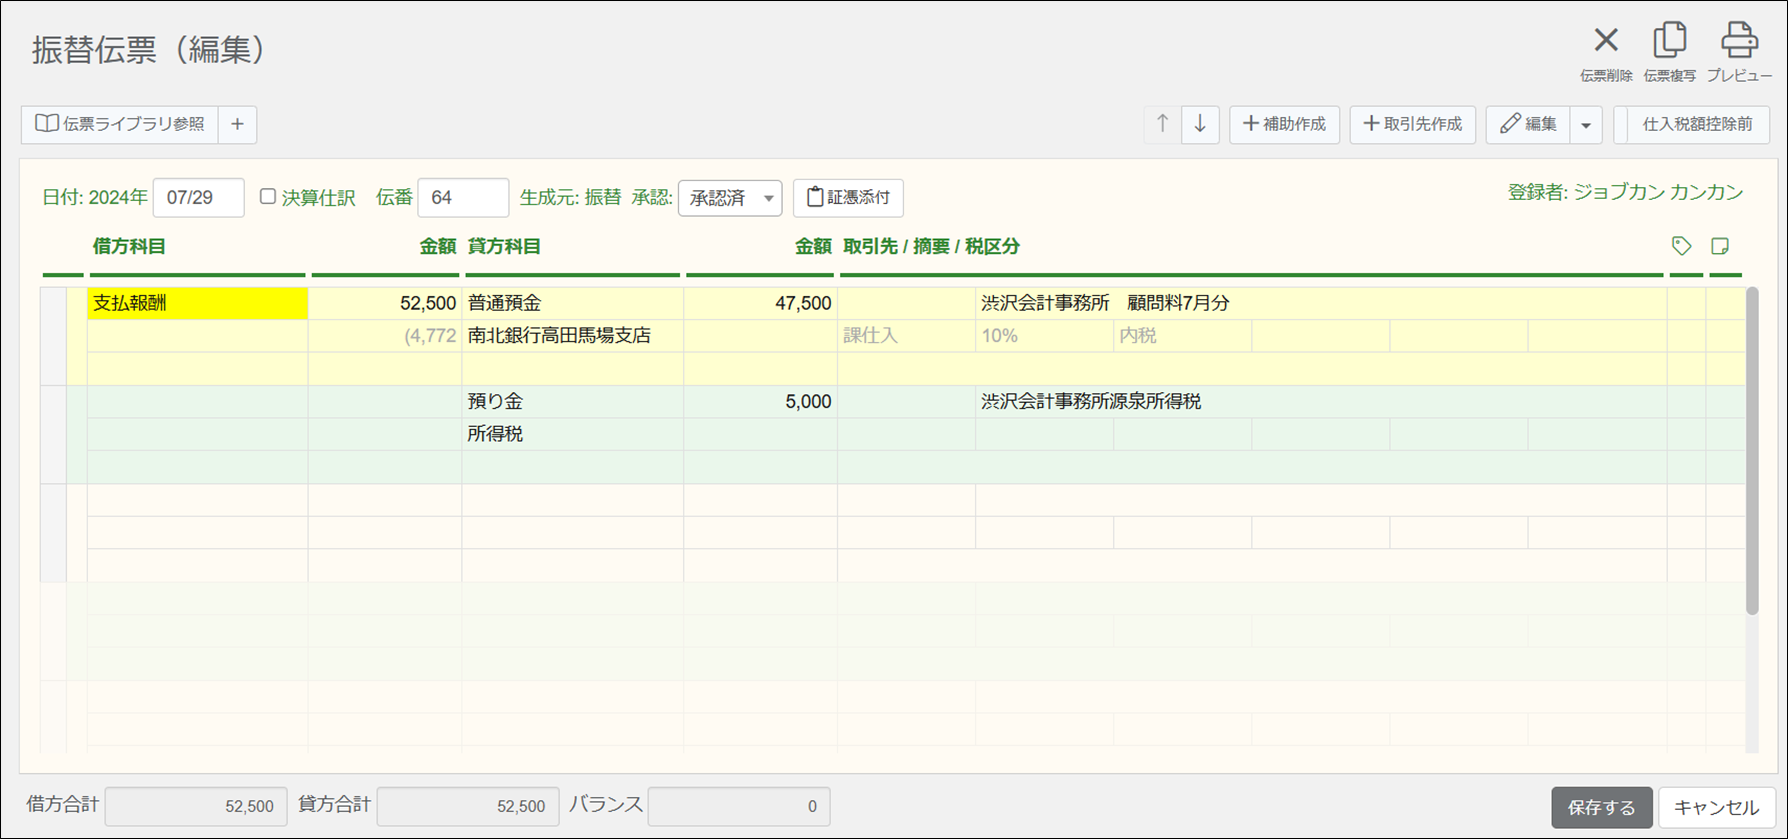Select the 預り金 credit account cell
1788x839 pixels.
point(572,402)
